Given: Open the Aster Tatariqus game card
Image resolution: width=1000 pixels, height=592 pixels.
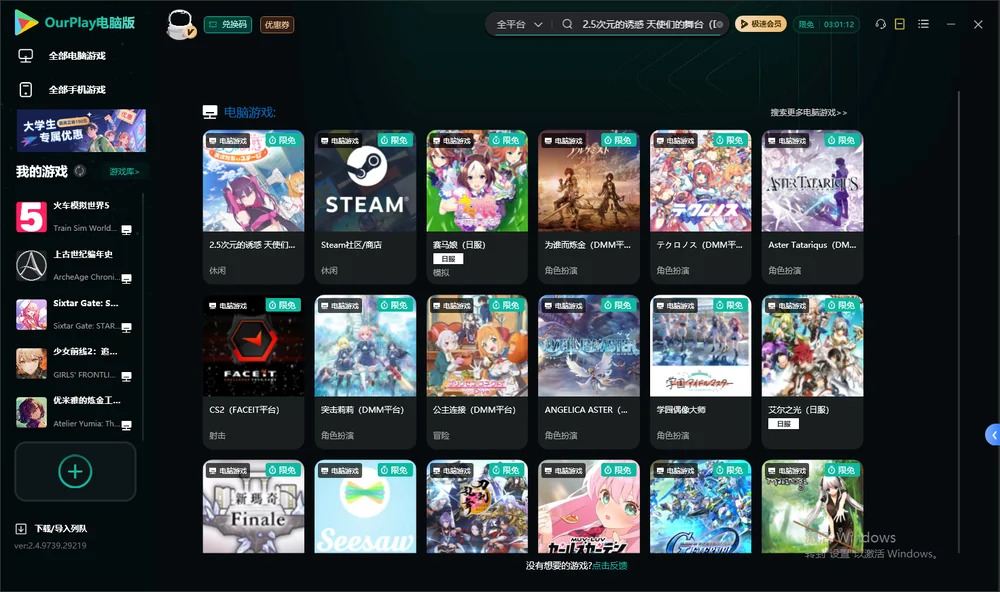Looking at the screenshot, I should coord(812,207).
